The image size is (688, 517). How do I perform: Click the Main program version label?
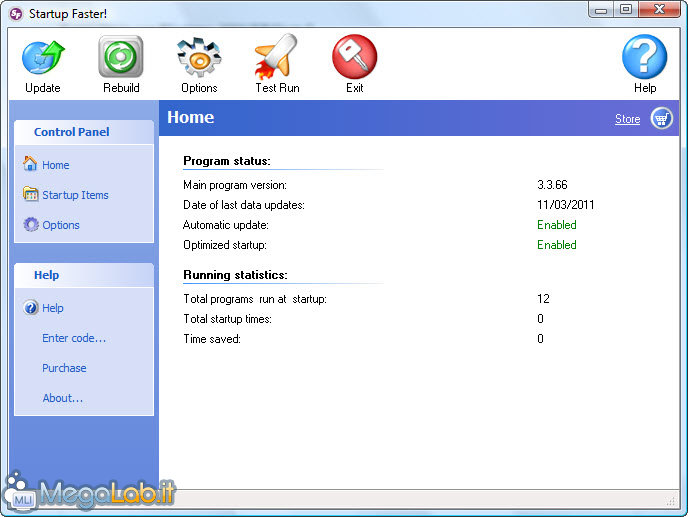(235, 185)
